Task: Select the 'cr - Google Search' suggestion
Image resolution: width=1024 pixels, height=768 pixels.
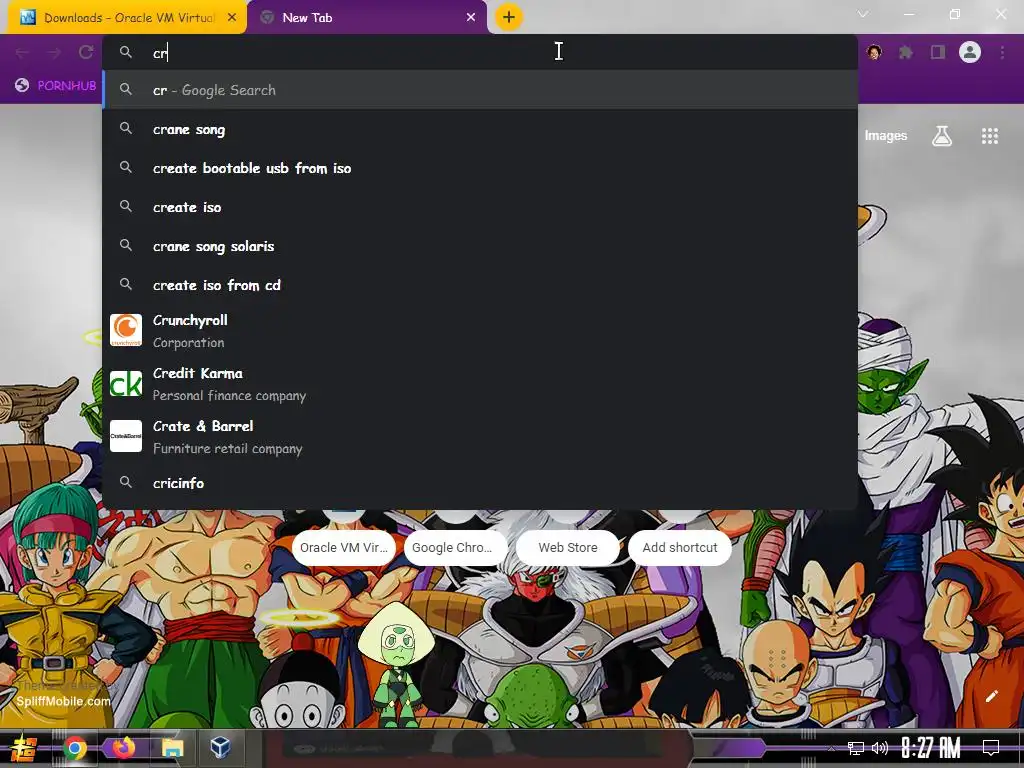Action: coord(480,90)
